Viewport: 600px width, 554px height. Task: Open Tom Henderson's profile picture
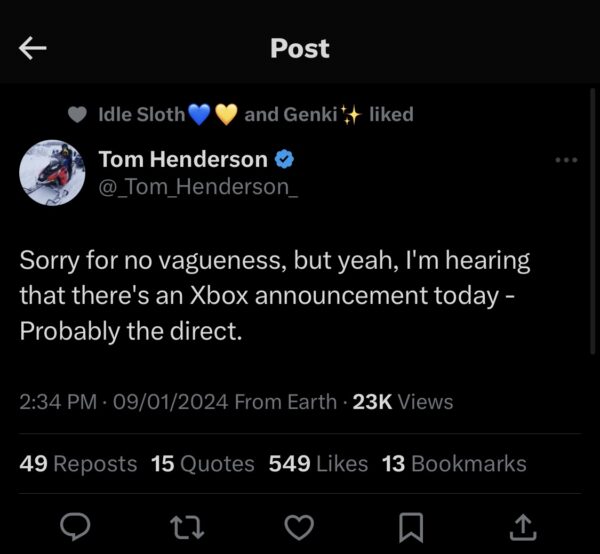pyautogui.click(x=52, y=172)
